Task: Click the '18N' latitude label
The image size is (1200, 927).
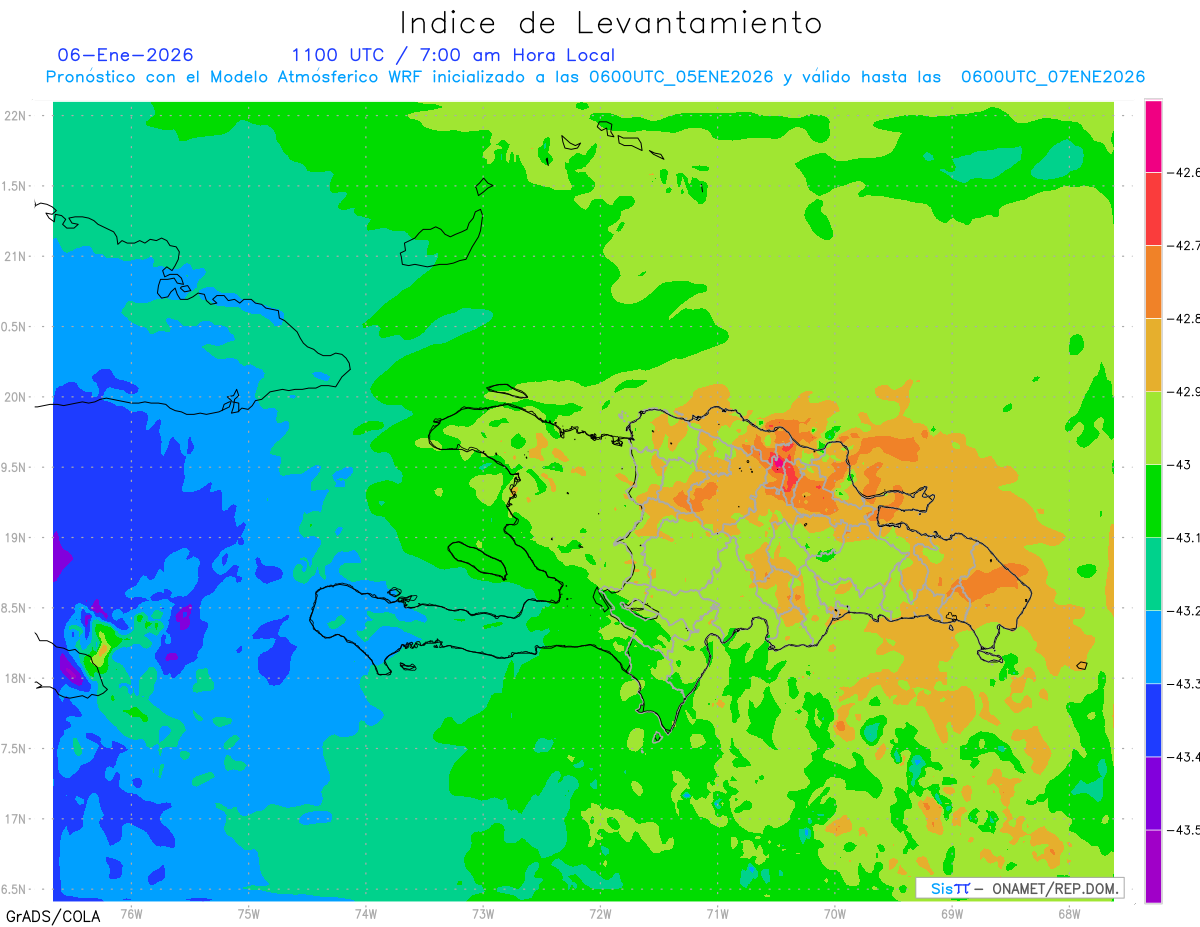Action: (17, 679)
